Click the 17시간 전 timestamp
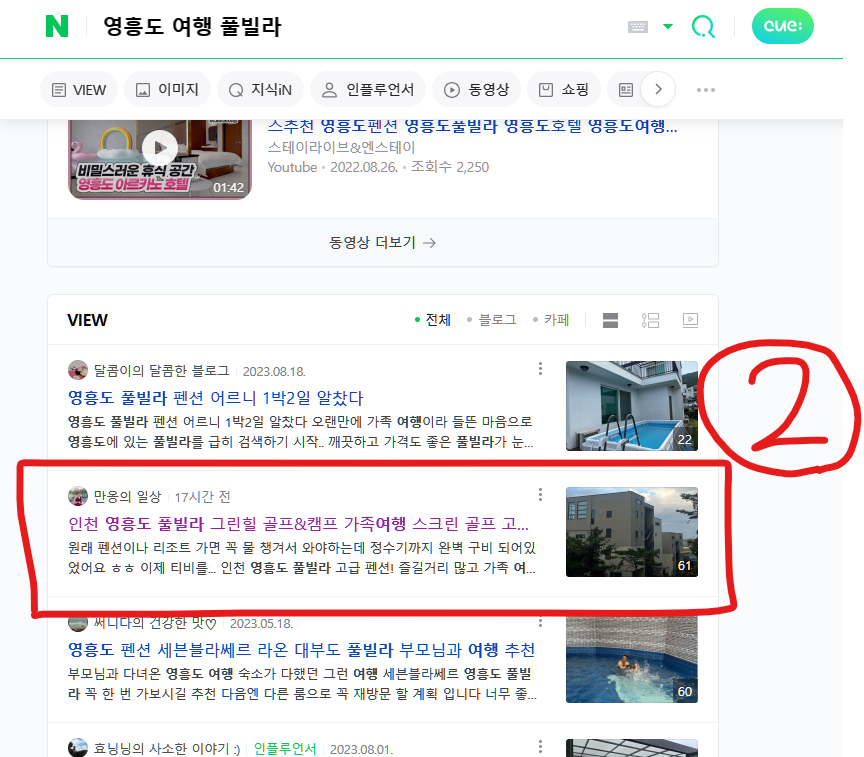 pyautogui.click(x=202, y=498)
